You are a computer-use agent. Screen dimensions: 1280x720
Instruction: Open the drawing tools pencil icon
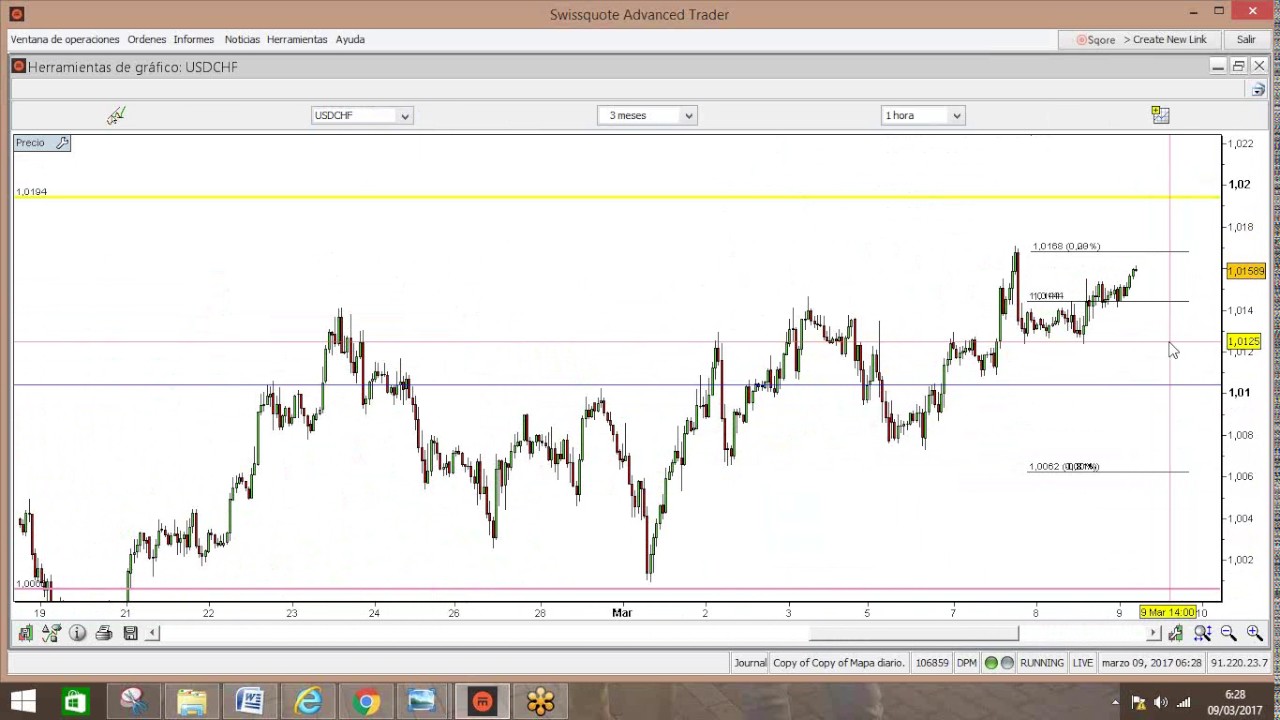click(x=116, y=116)
